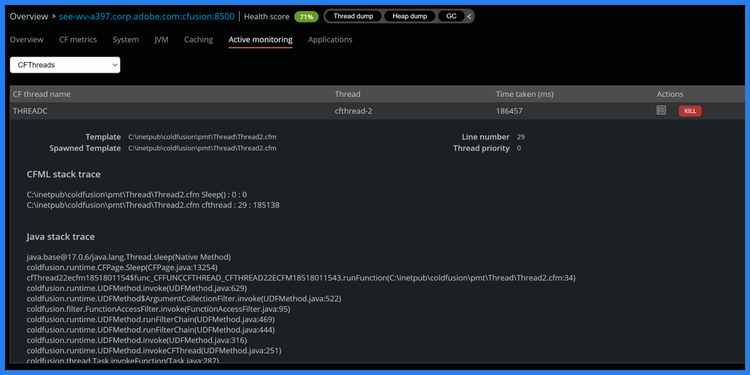Click the 71% health score badge

point(307,17)
